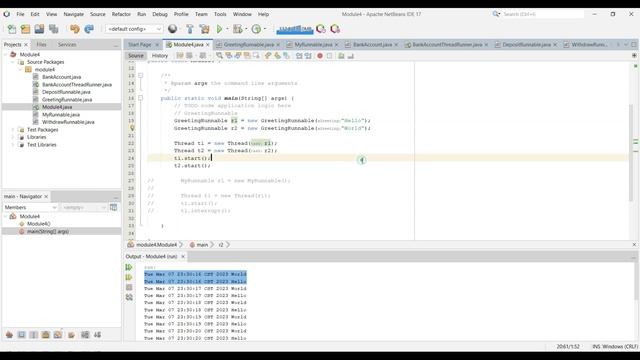Click the first garbage collection icon after memory bar
The width and height of the screenshot is (640, 360).
(321, 29)
